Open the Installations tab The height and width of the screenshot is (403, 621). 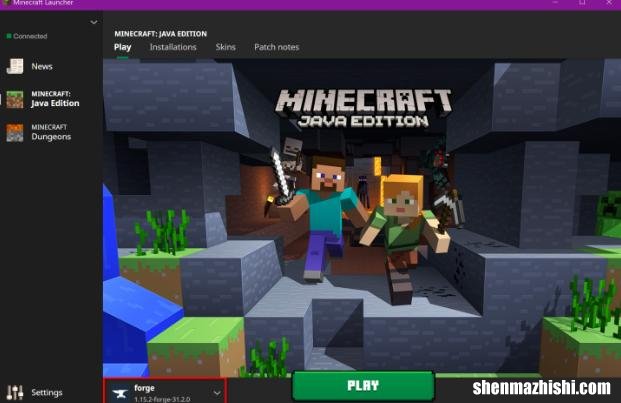[x=173, y=47]
